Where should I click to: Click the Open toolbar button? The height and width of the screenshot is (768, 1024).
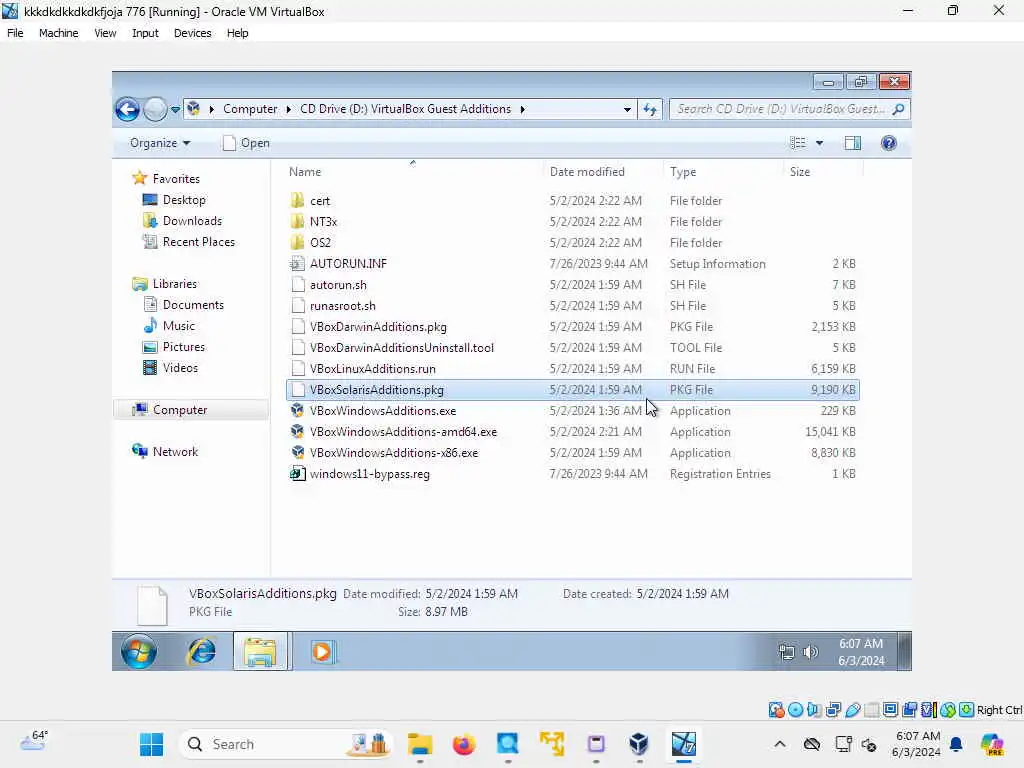(246, 143)
